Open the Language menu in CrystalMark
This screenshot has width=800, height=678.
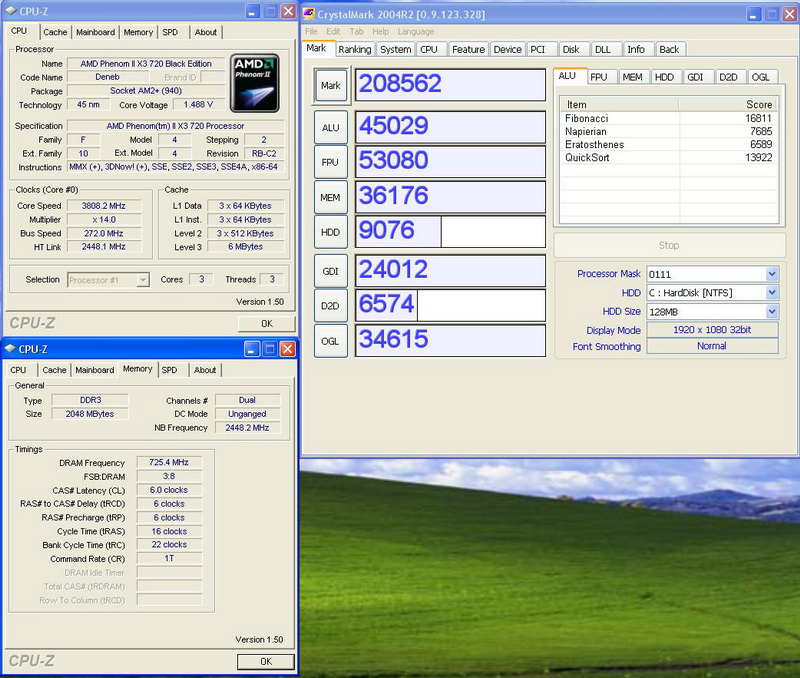pyautogui.click(x=416, y=32)
